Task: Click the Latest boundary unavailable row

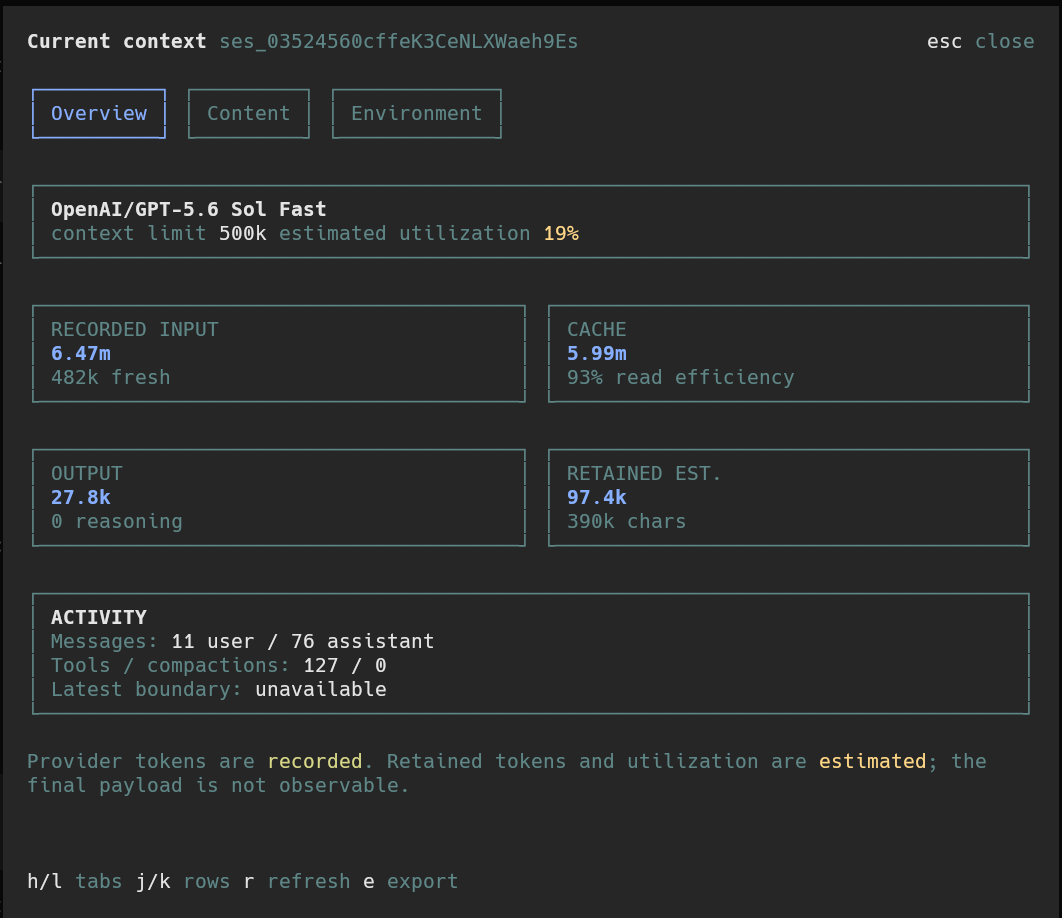Action: [x=219, y=689]
